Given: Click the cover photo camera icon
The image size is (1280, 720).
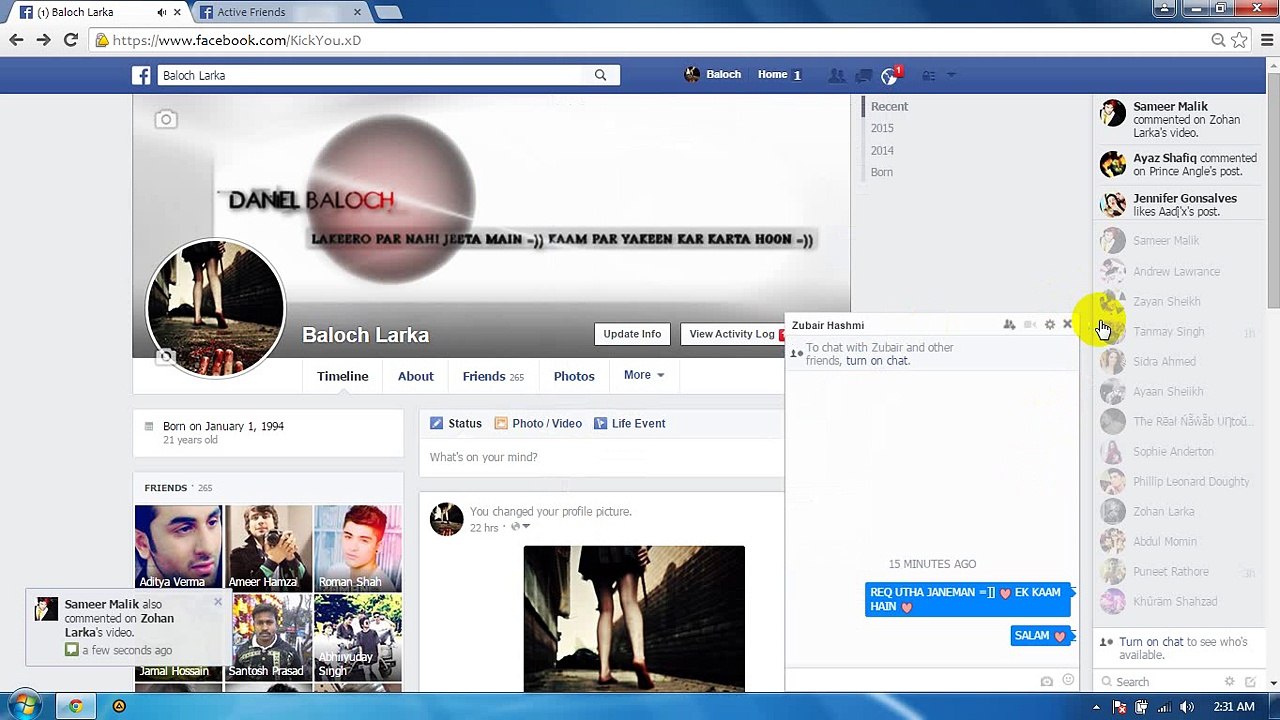Looking at the screenshot, I should 166,120.
